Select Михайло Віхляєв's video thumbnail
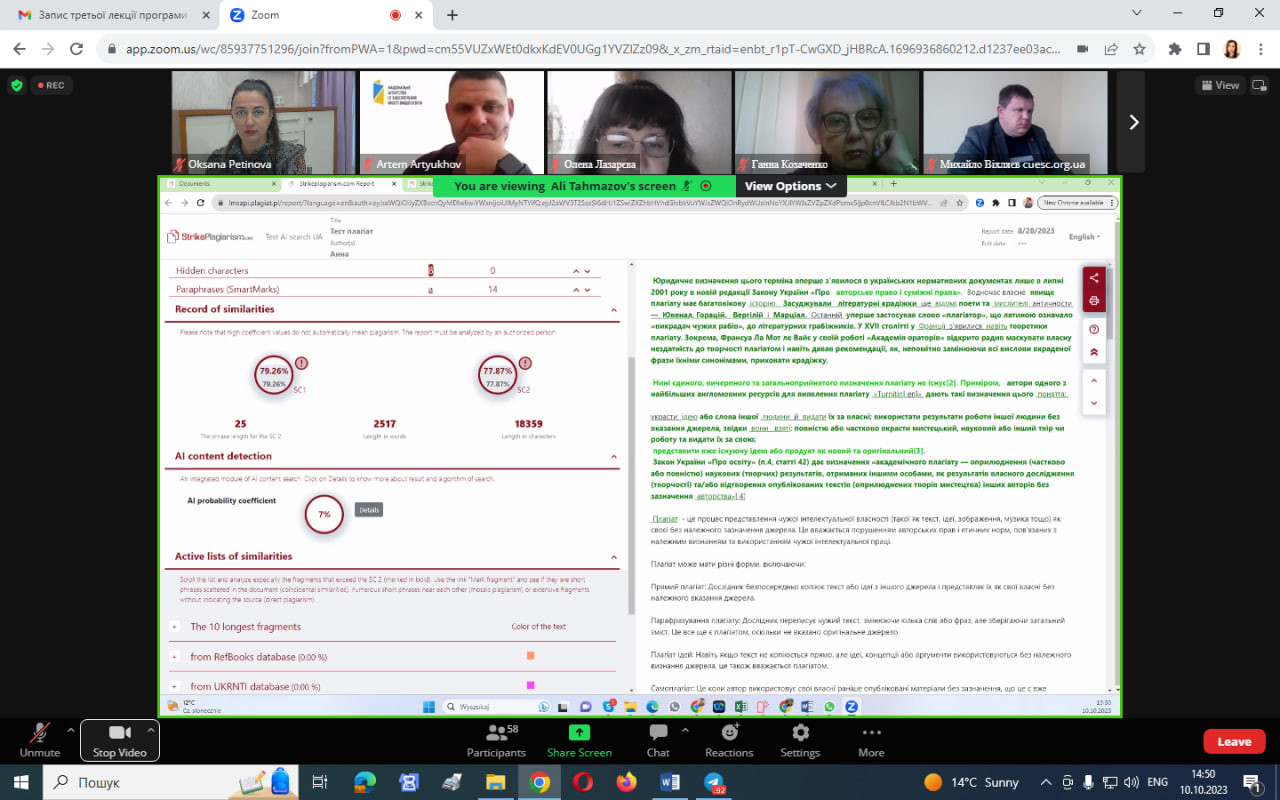Image resolution: width=1280 pixels, height=800 pixels. (1015, 122)
